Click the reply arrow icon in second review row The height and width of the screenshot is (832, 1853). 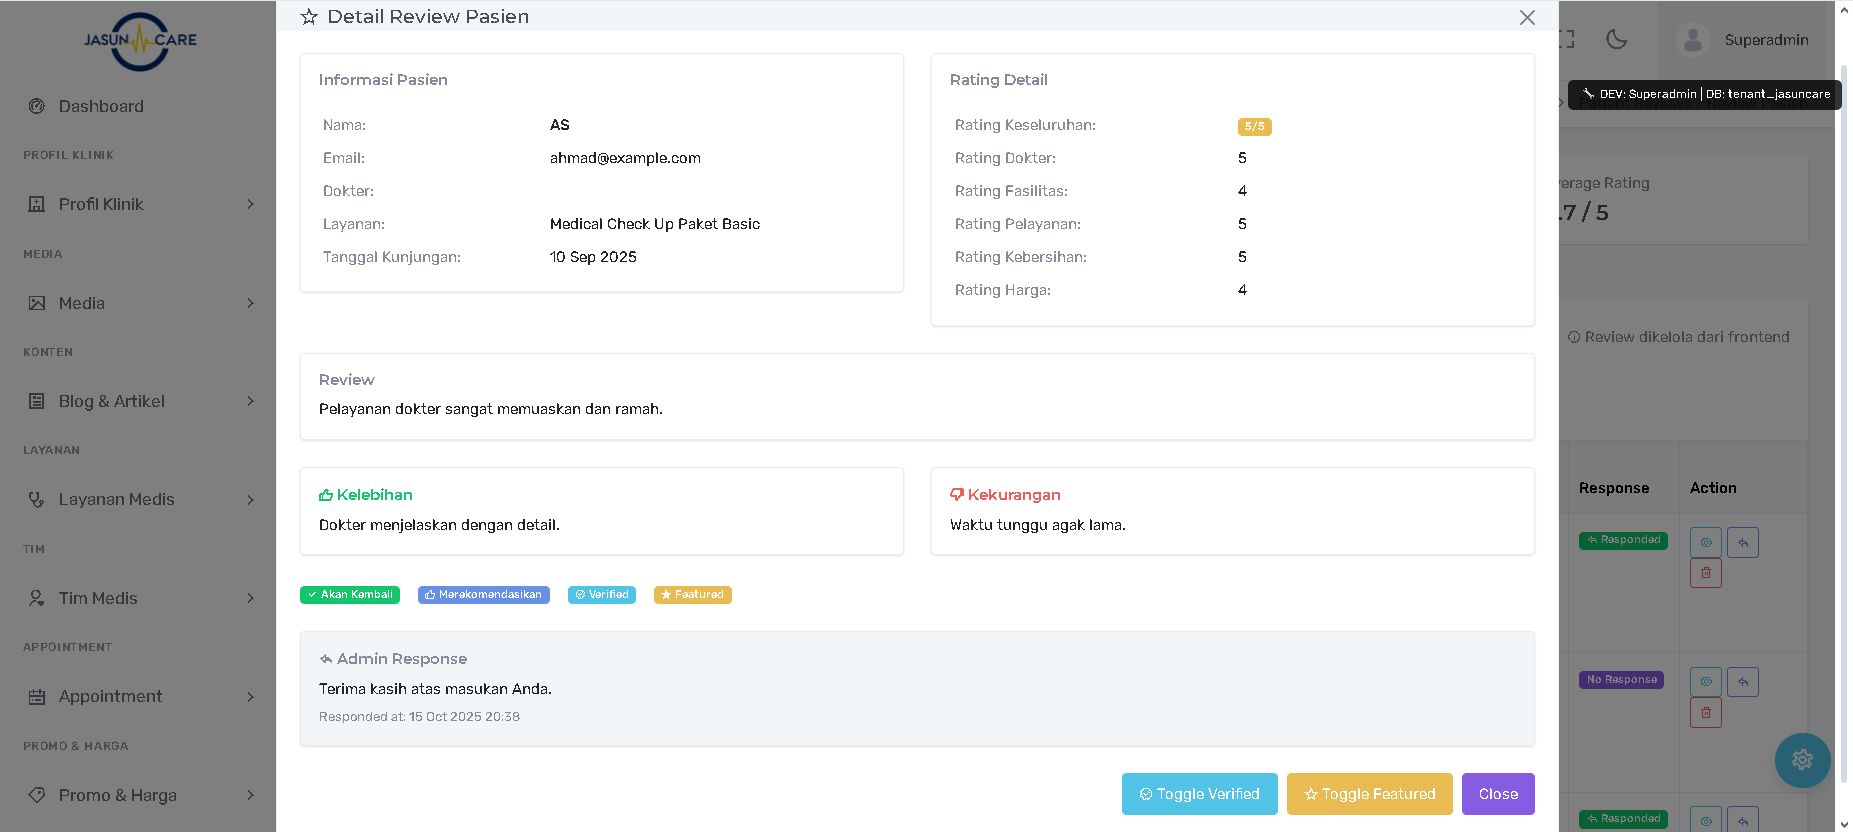(1743, 682)
